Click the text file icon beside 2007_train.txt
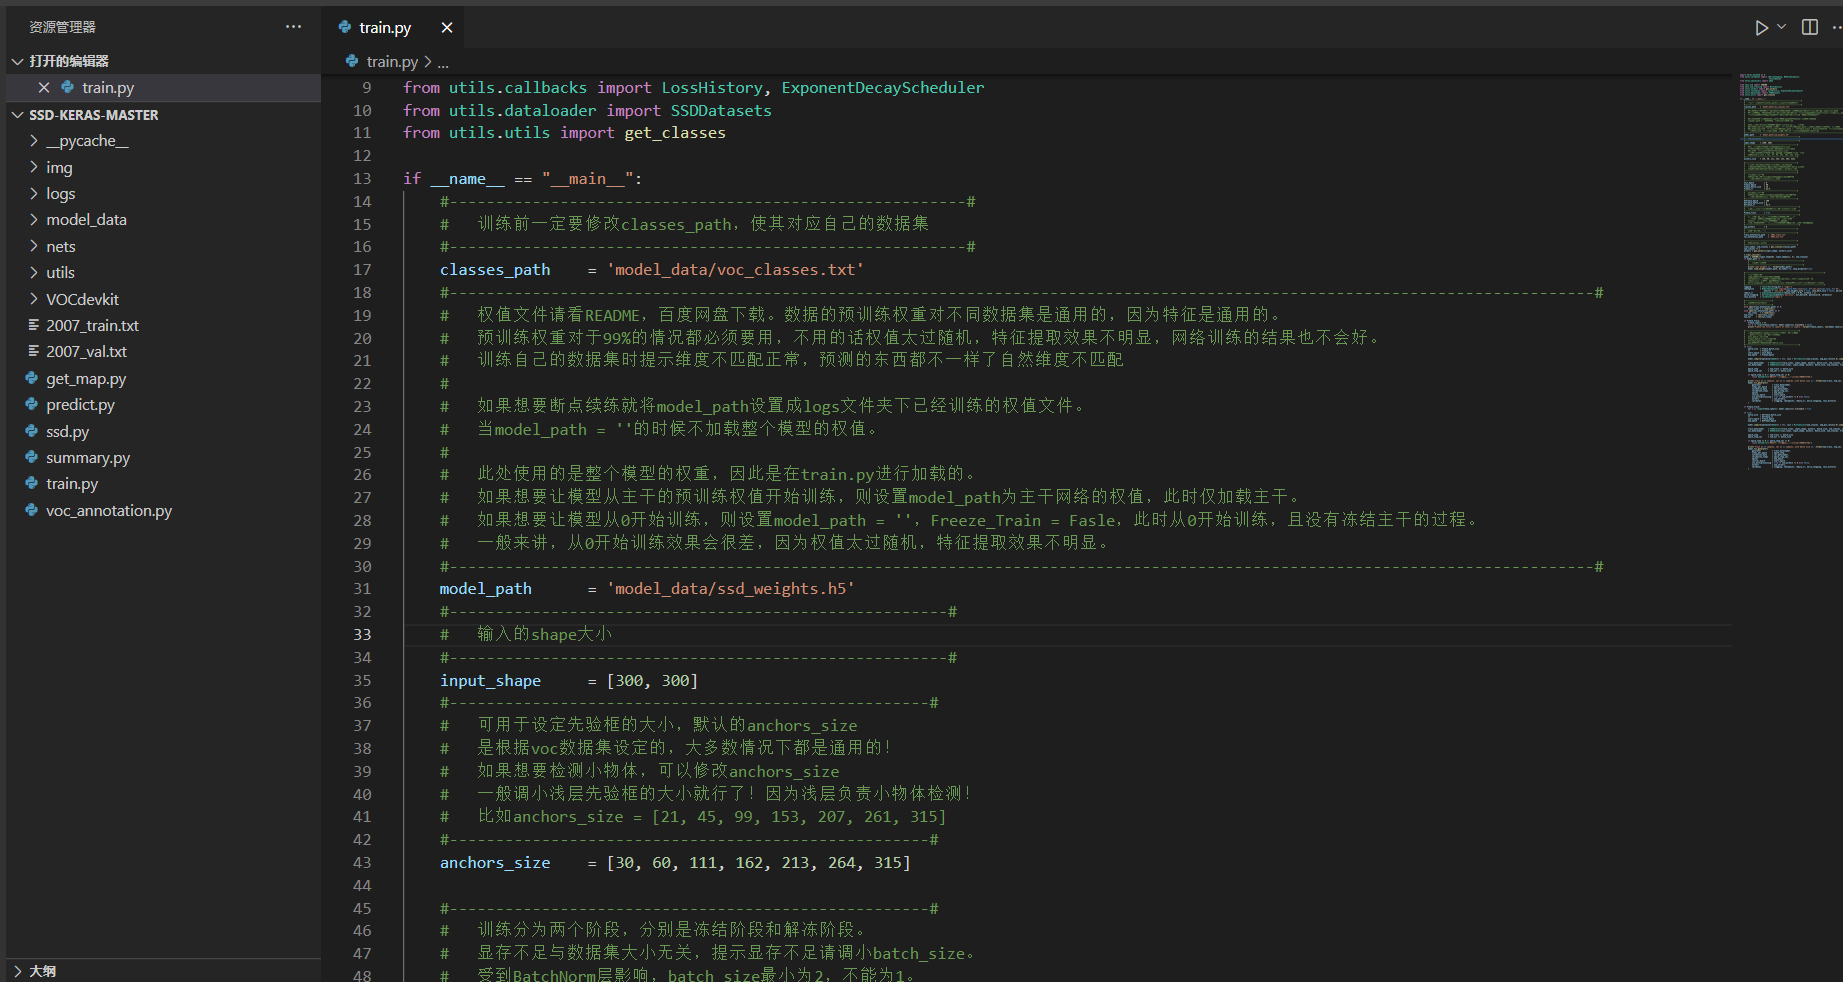Viewport: 1843px width, 982px height. (x=34, y=325)
